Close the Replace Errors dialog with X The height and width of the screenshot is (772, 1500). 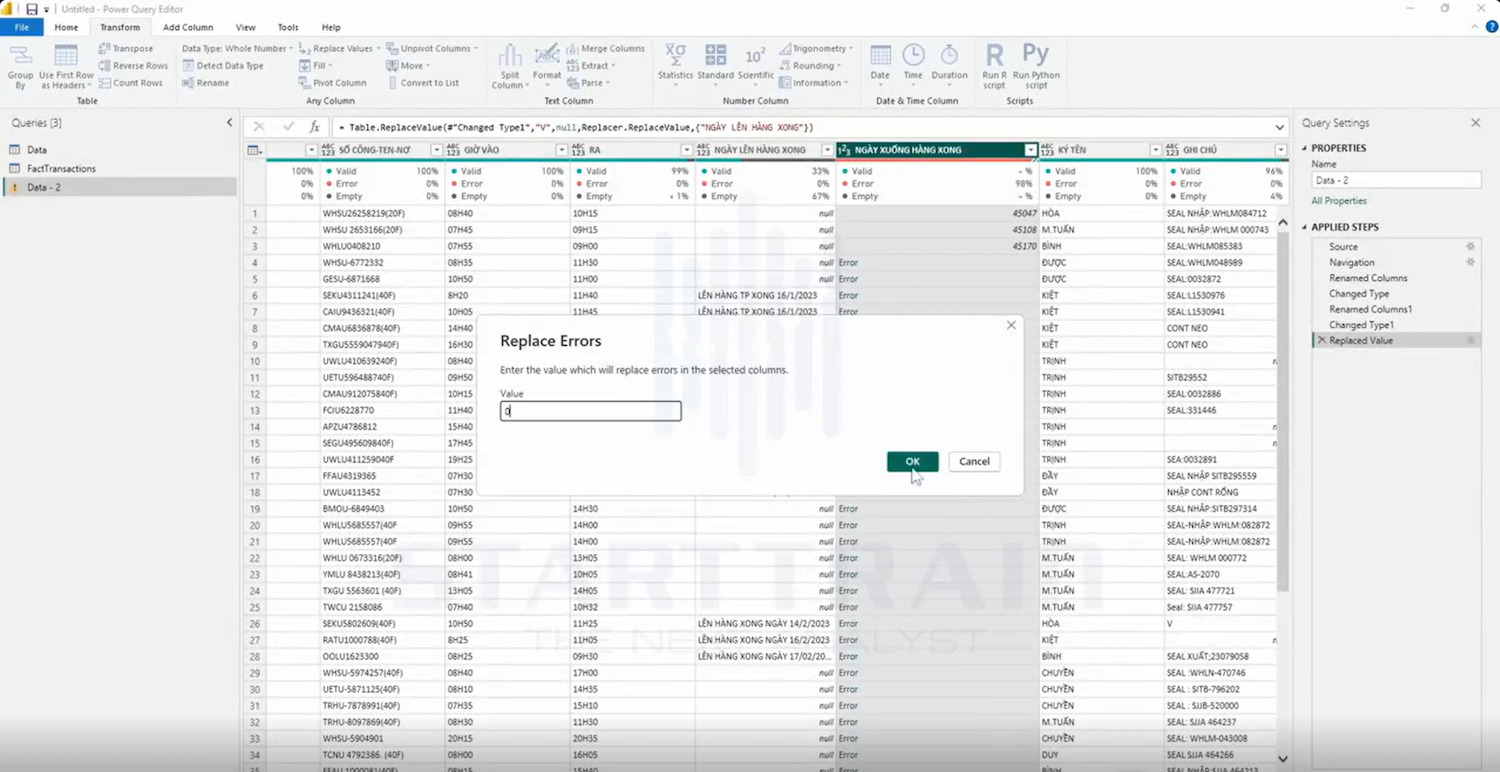pos(1011,325)
